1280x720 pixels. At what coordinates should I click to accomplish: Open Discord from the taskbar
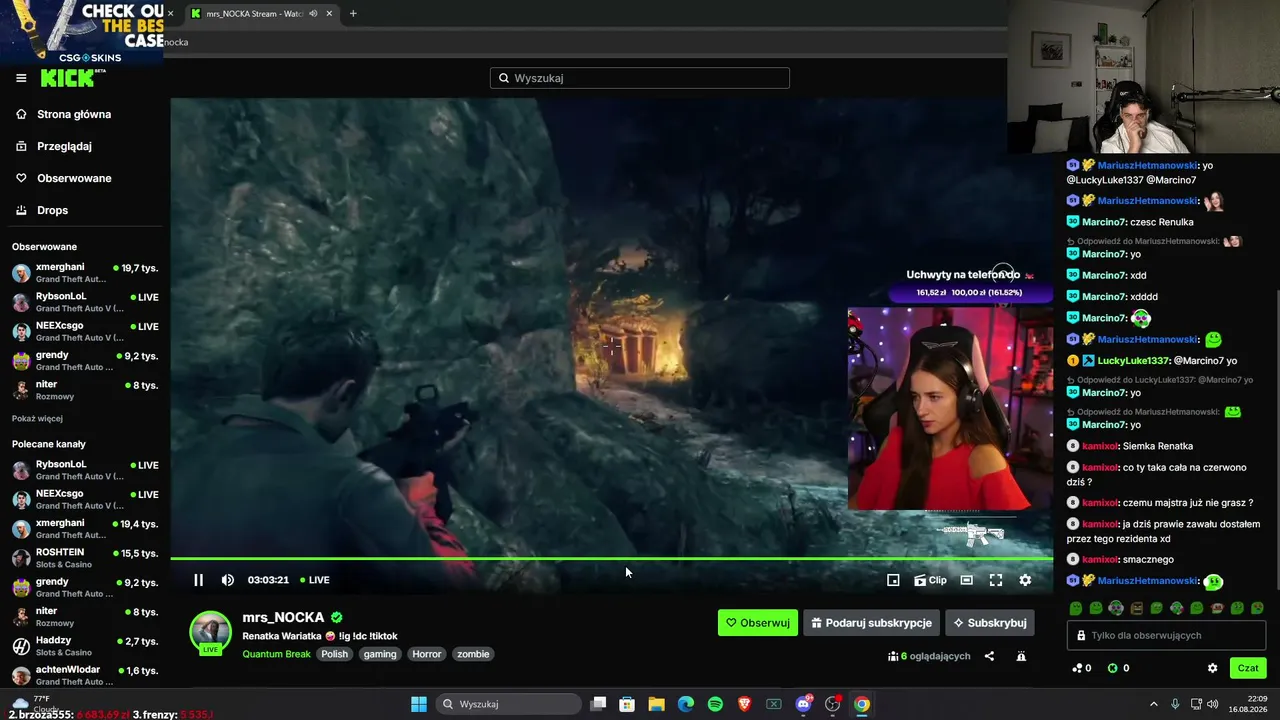coord(803,704)
